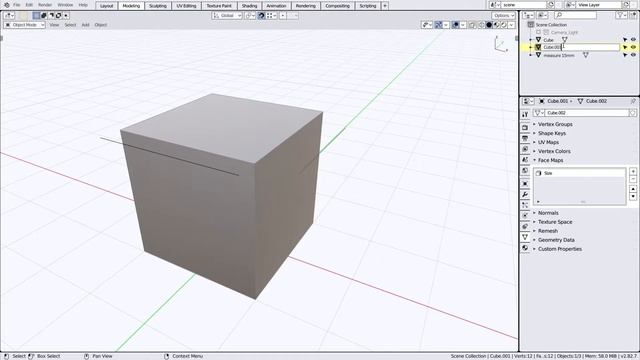Image resolution: width=640 pixels, height=360 pixels.
Task: Open the Modifiers wrench tab
Action: point(525,194)
